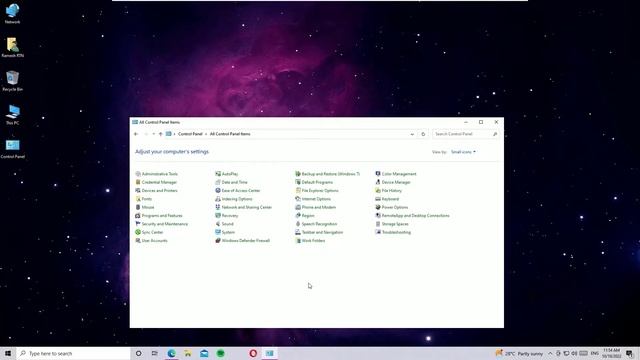
Task: Go up one level with up arrow
Action: click(x=160, y=134)
